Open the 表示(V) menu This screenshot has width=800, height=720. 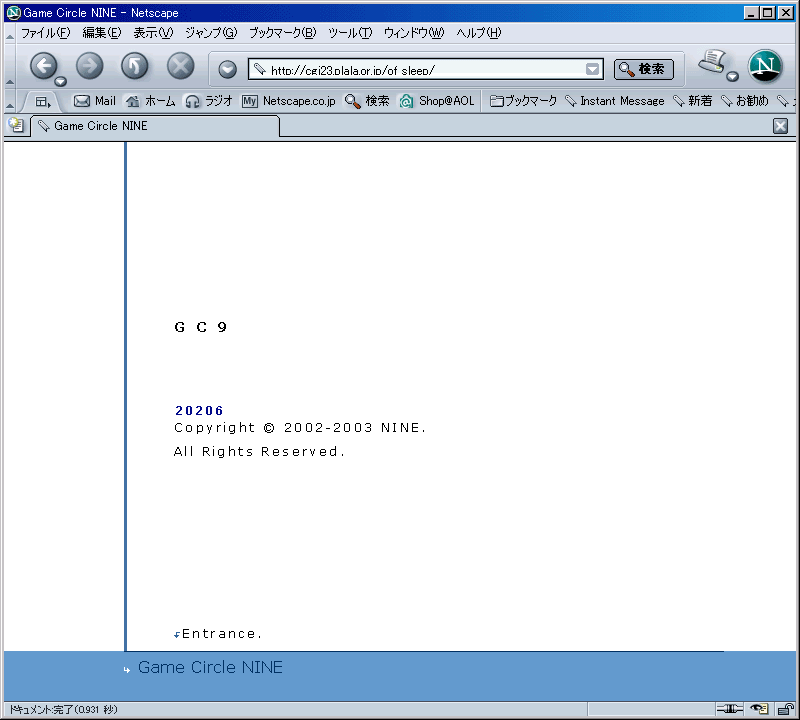click(x=153, y=33)
